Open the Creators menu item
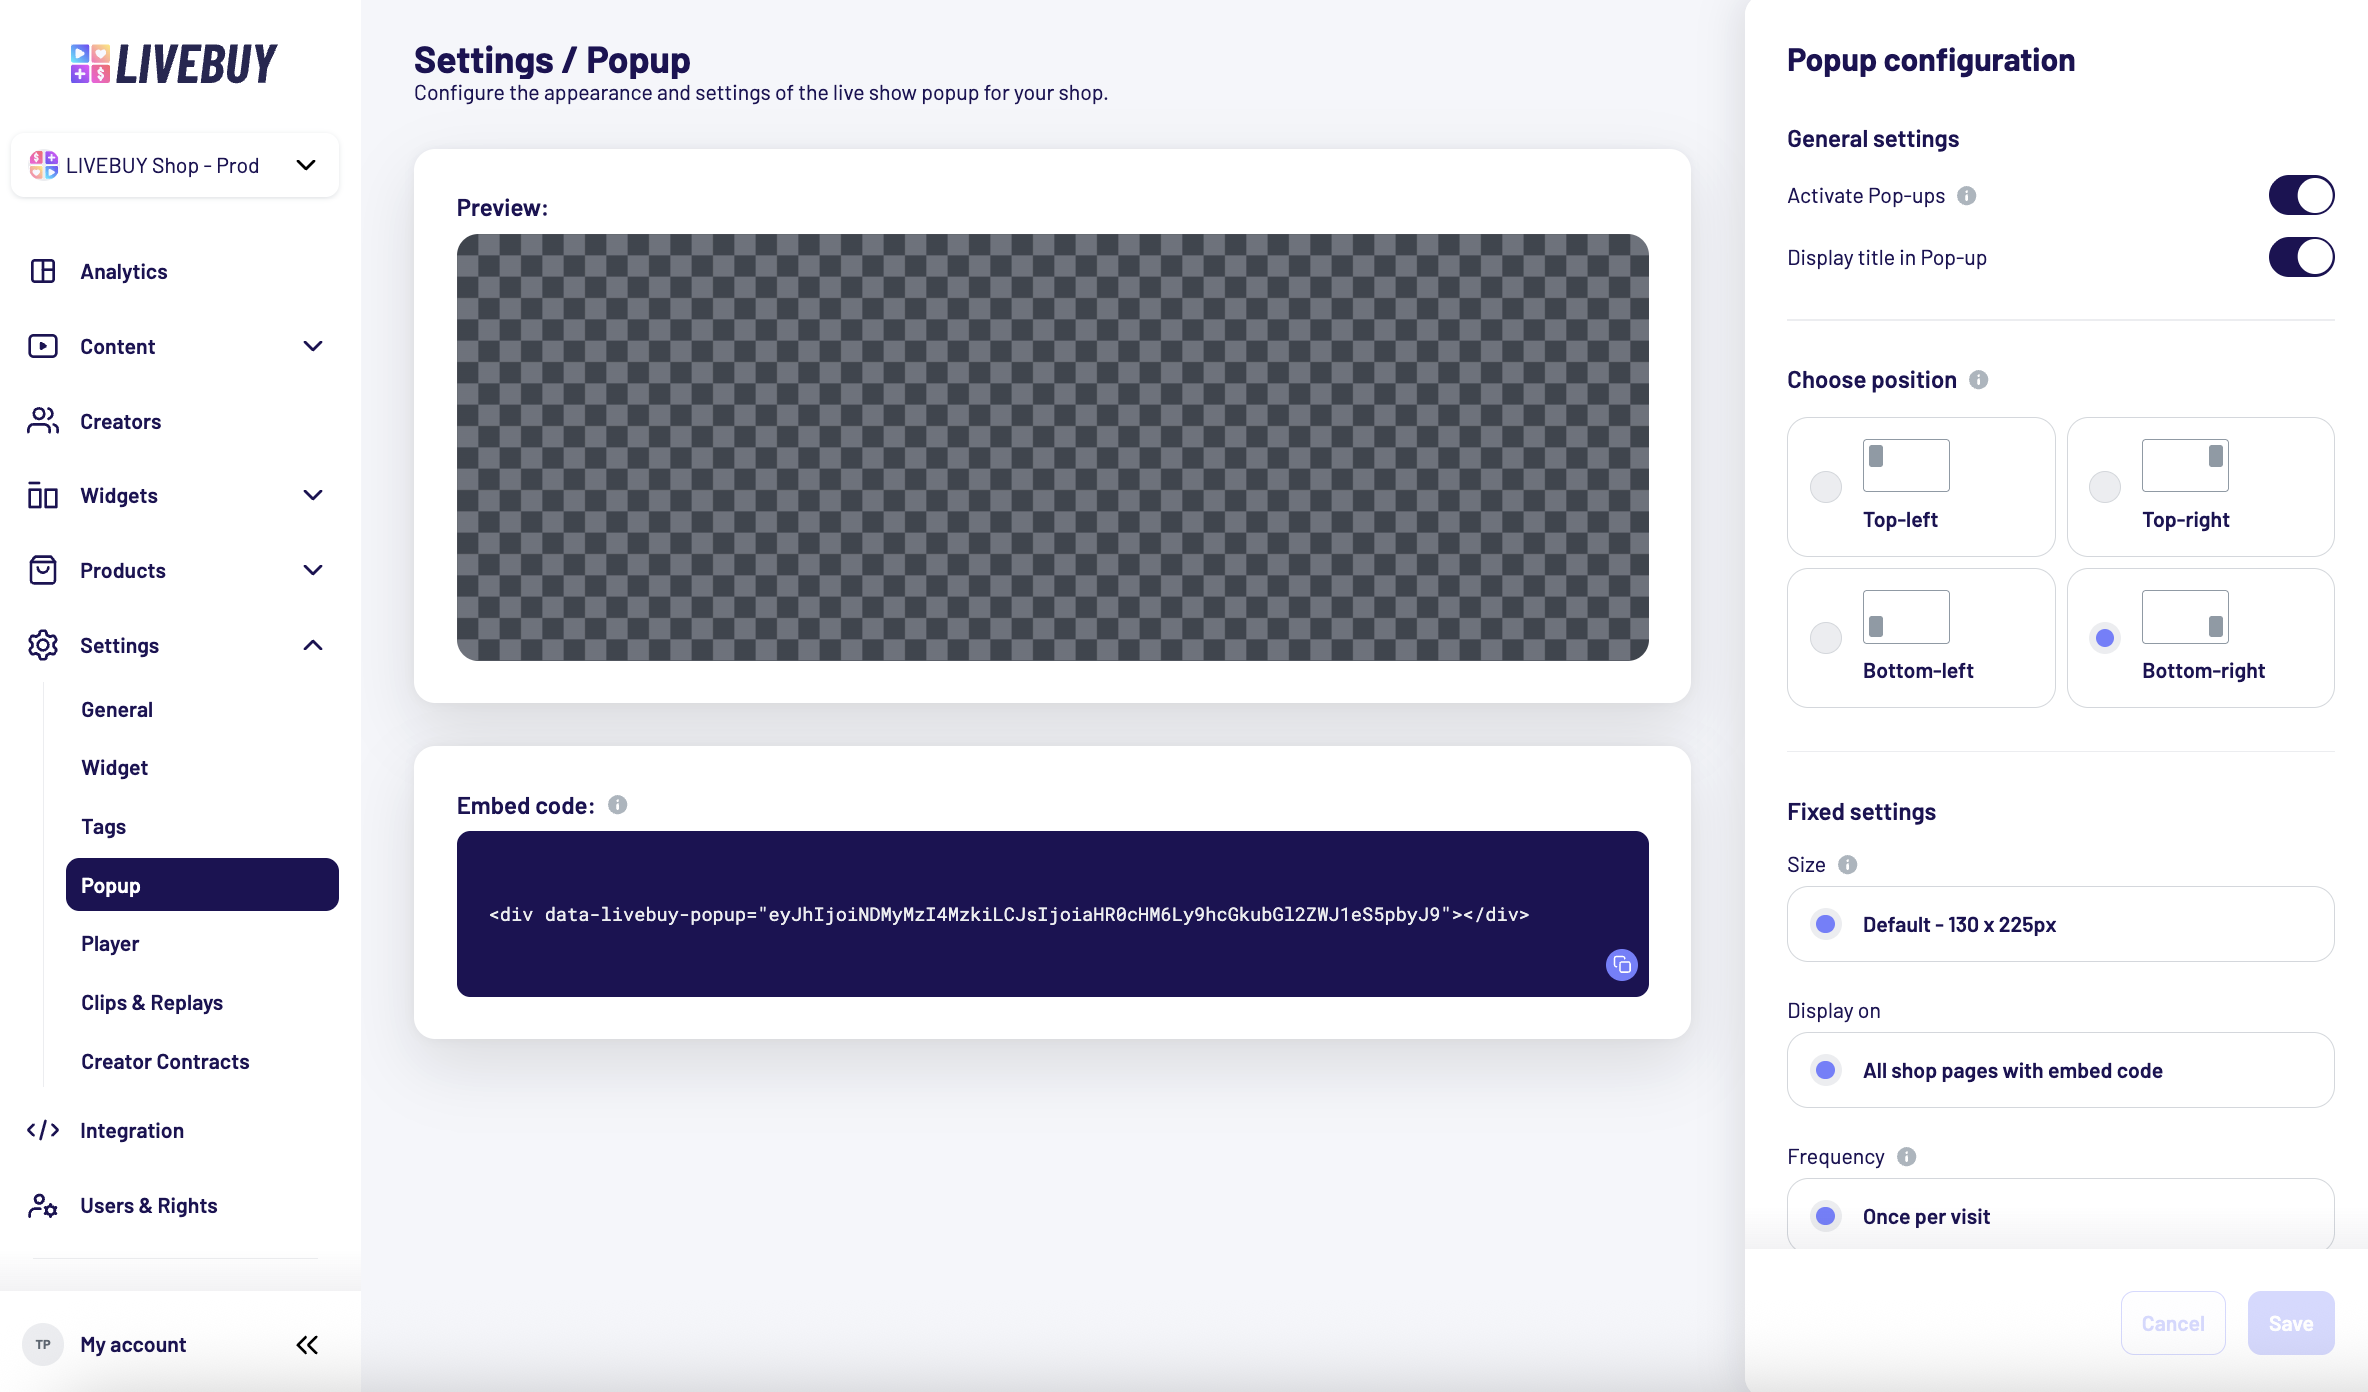This screenshot has height=1392, width=2368. pos(121,422)
